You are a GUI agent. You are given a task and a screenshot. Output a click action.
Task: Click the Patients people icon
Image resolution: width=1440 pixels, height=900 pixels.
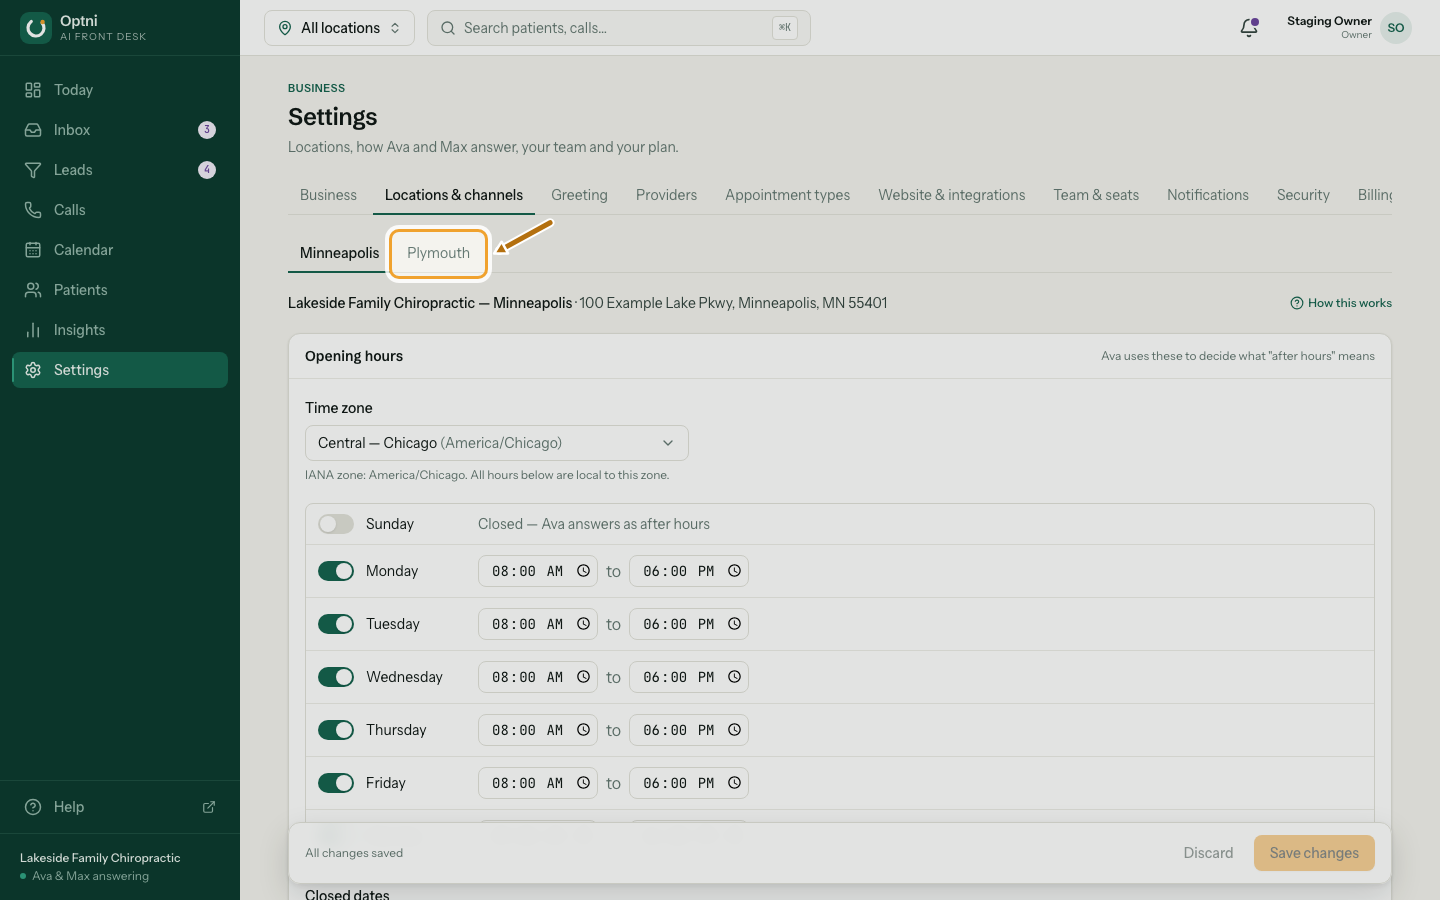coord(33,290)
